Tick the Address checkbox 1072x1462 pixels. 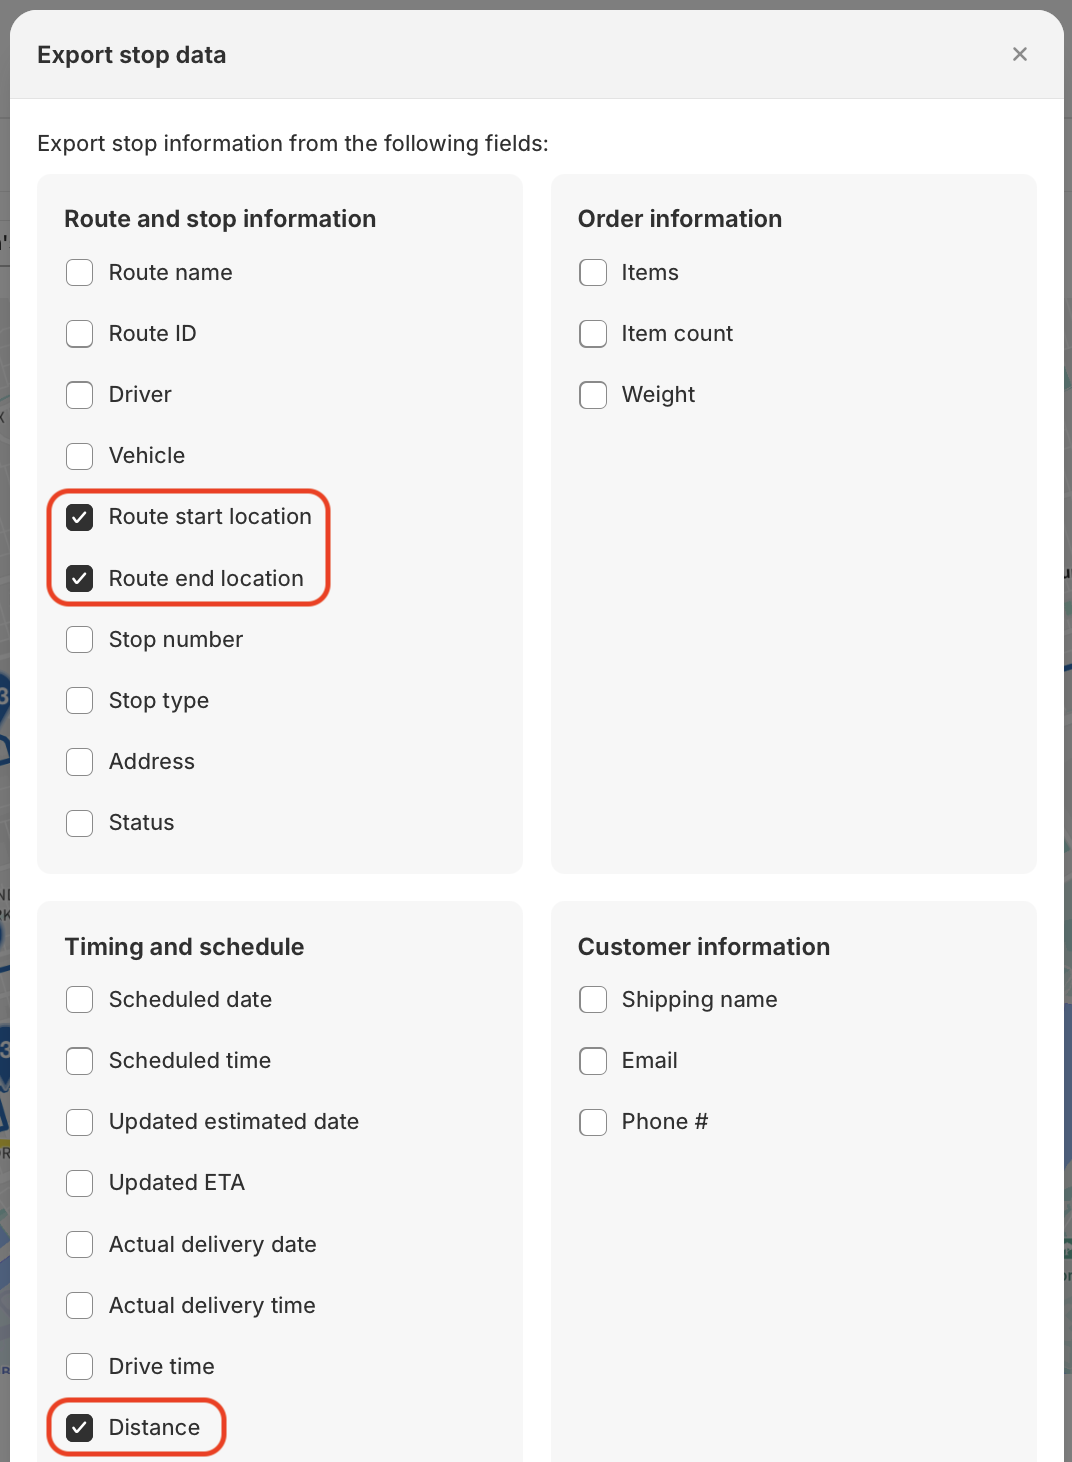(x=80, y=762)
